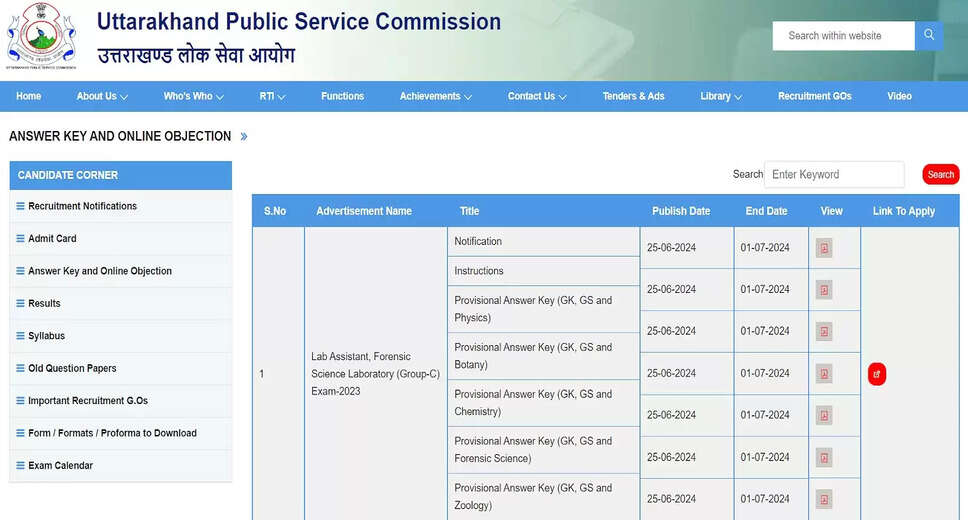The width and height of the screenshot is (968, 520).
Task: Open the Recruitment Notifications link
Action: tap(83, 206)
